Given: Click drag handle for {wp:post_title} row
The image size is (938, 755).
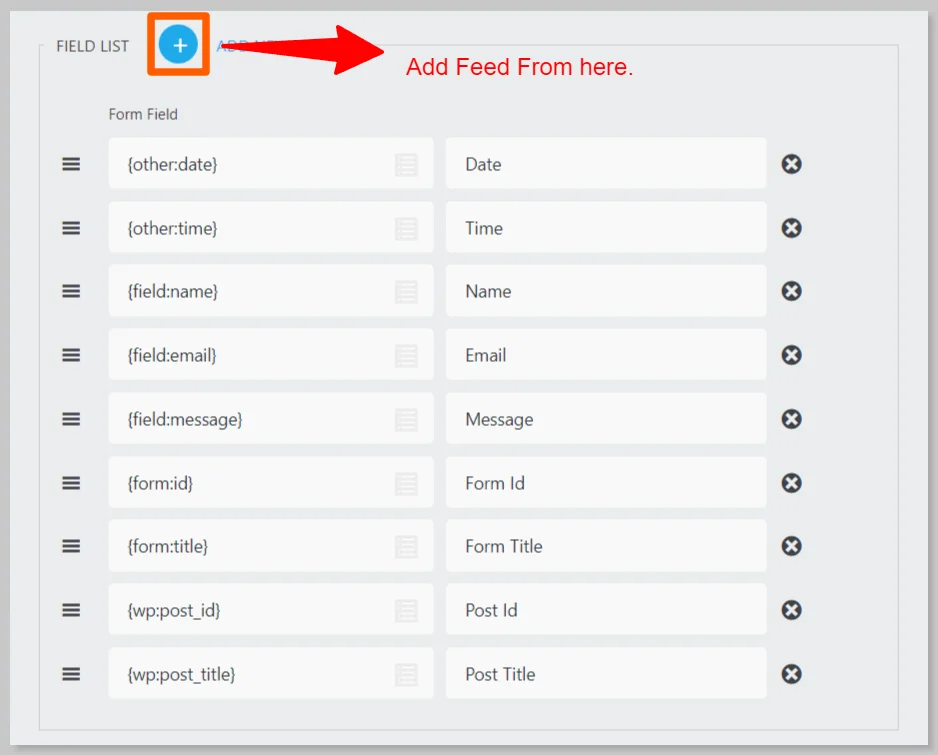Looking at the screenshot, I should 71,674.
